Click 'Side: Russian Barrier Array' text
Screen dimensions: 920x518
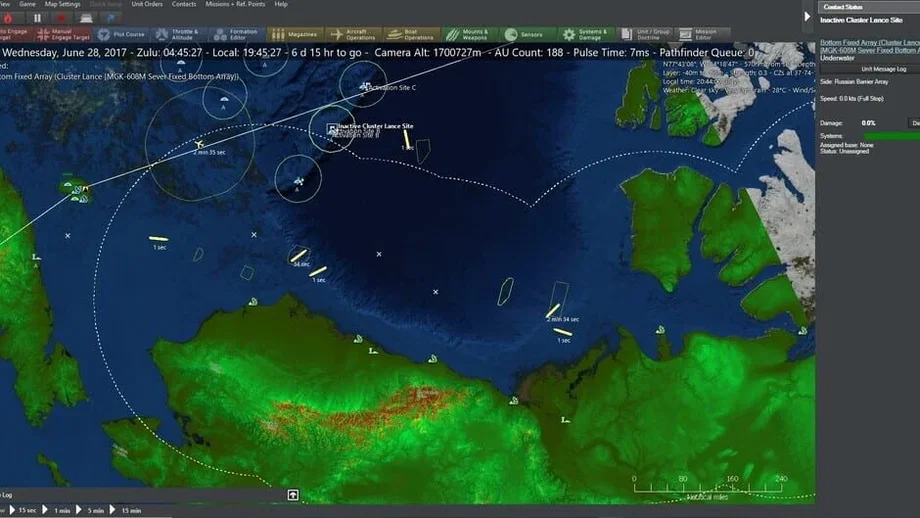tap(854, 82)
